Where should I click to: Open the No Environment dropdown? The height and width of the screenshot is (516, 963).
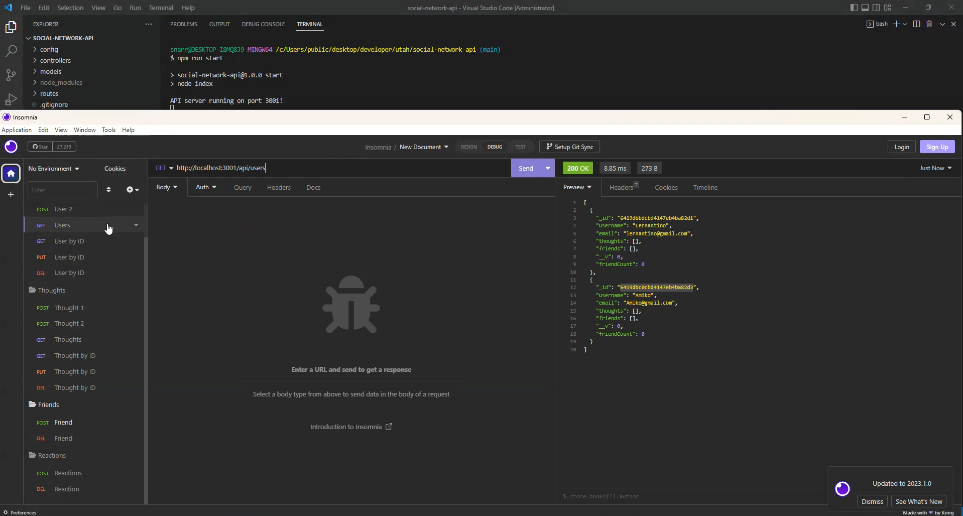53,168
